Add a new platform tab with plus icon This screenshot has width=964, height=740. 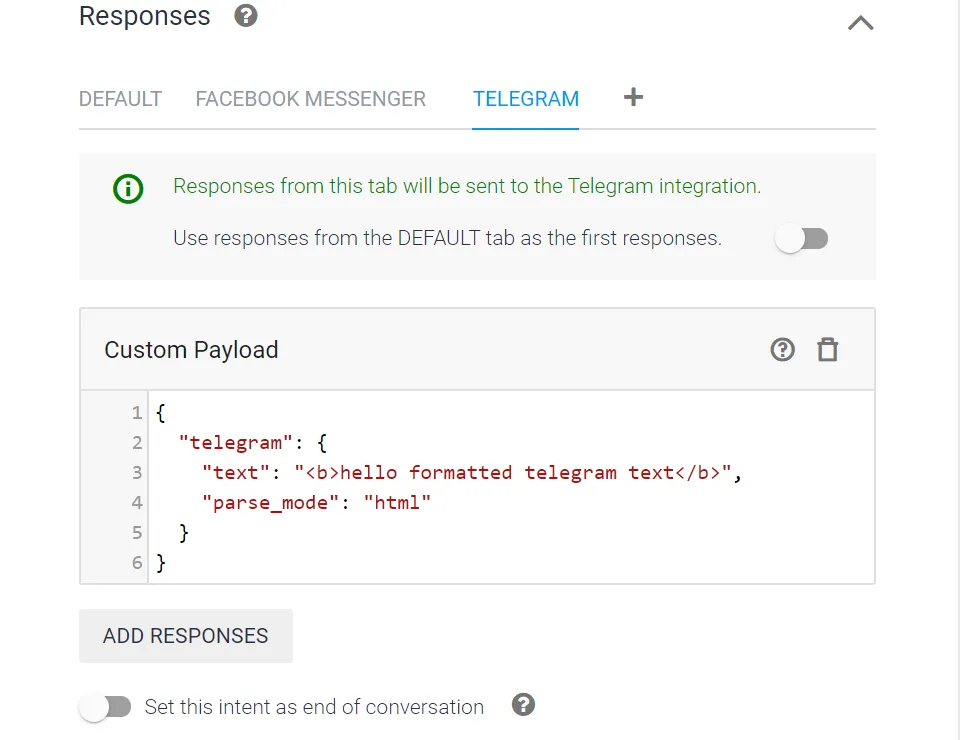[633, 97]
